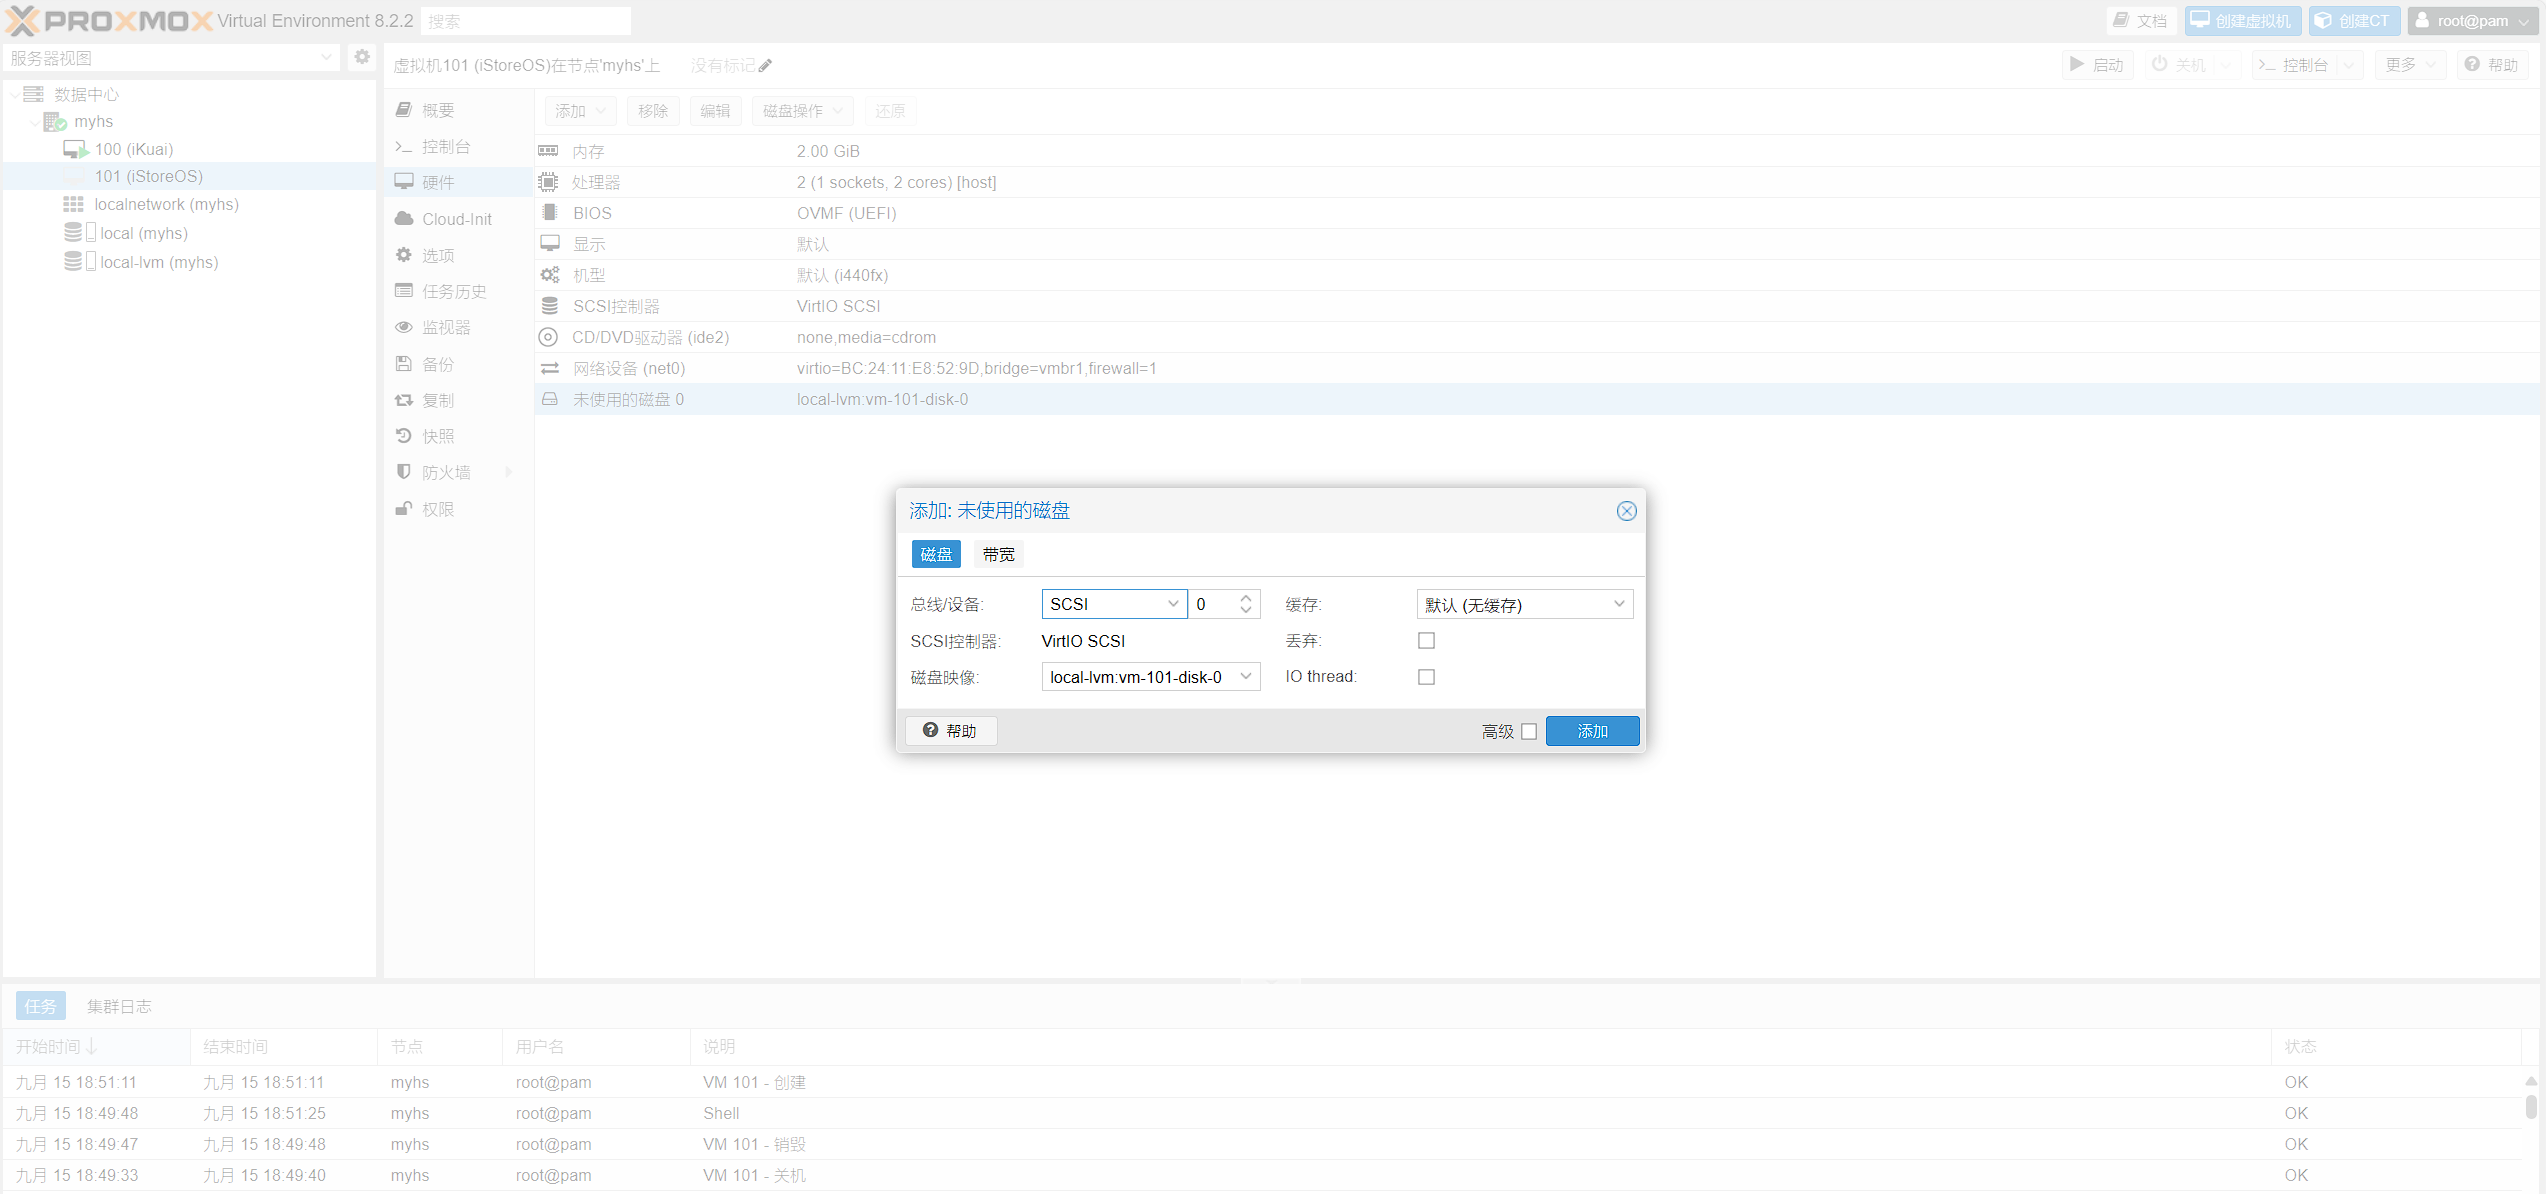Toggle the 高级 advanced checkbox
The image size is (2546, 1194).
point(1528,731)
